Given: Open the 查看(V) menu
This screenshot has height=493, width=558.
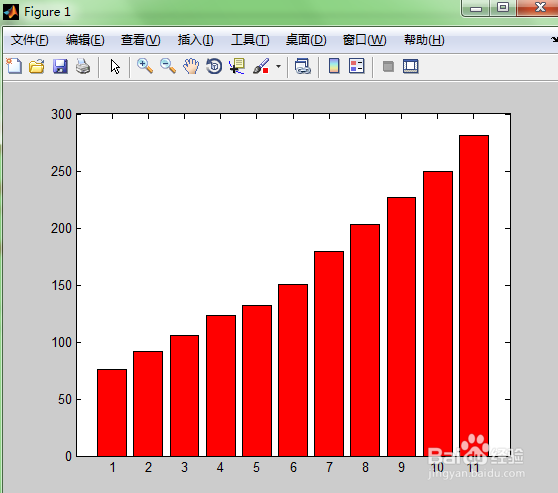Looking at the screenshot, I should [141, 40].
